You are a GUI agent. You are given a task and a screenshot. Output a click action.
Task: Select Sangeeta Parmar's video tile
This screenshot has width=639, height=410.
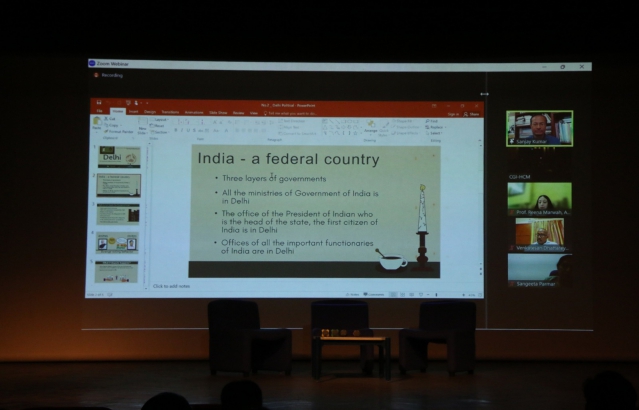click(540, 271)
